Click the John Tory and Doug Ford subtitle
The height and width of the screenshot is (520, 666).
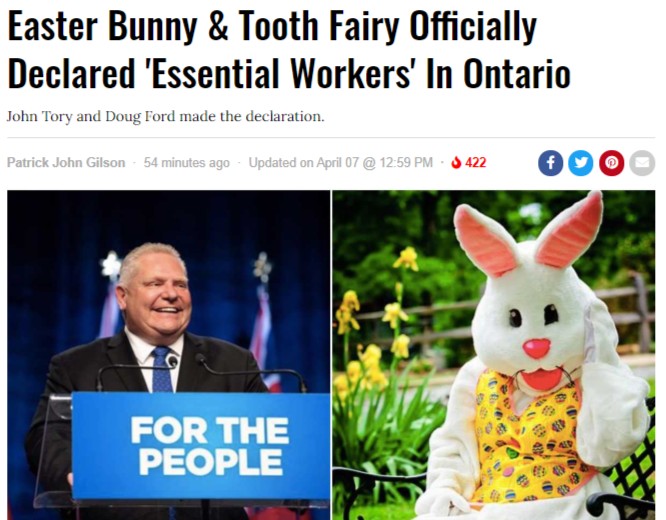click(x=166, y=116)
